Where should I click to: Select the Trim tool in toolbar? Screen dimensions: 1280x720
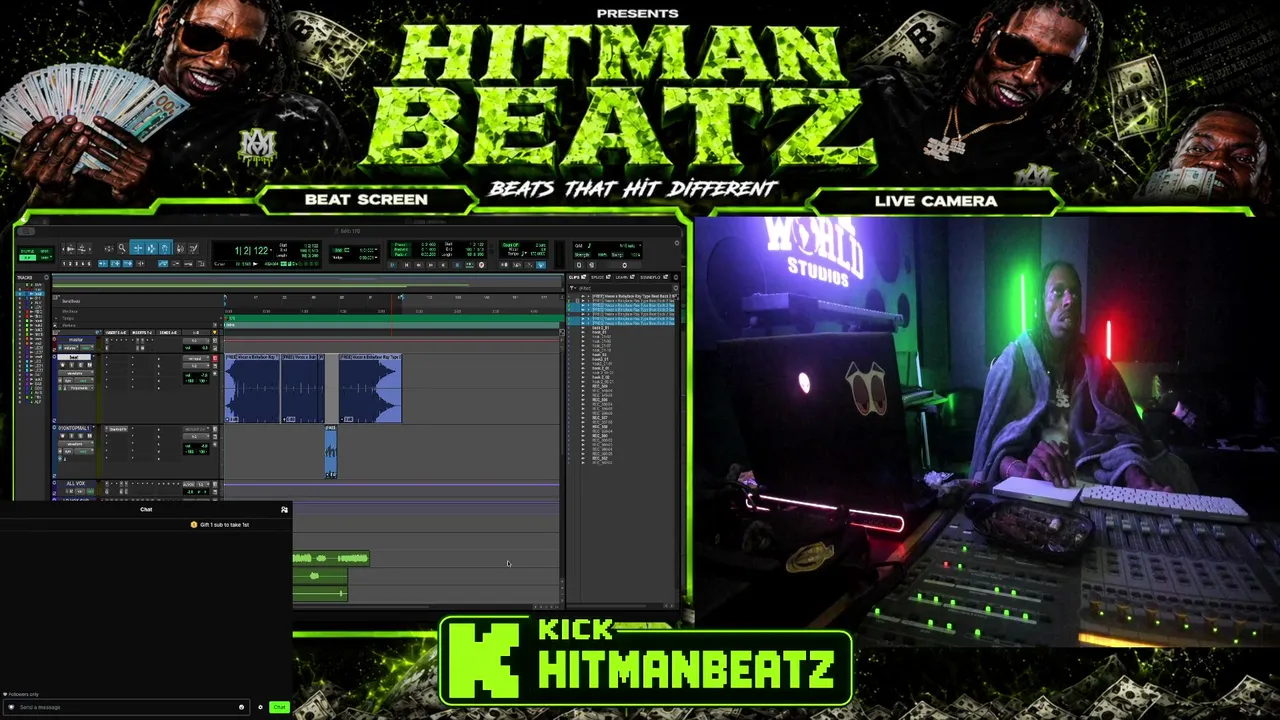(138, 248)
